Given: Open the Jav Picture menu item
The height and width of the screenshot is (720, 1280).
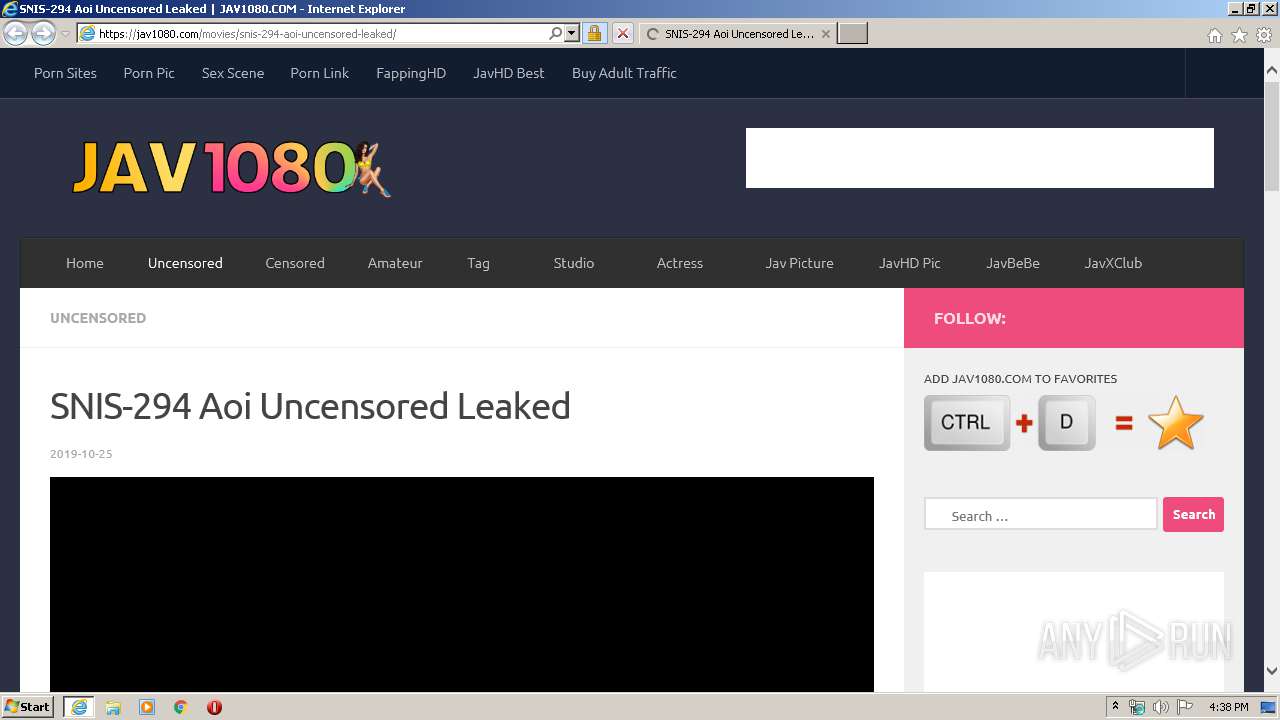Looking at the screenshot, I should tap(799, 263).
